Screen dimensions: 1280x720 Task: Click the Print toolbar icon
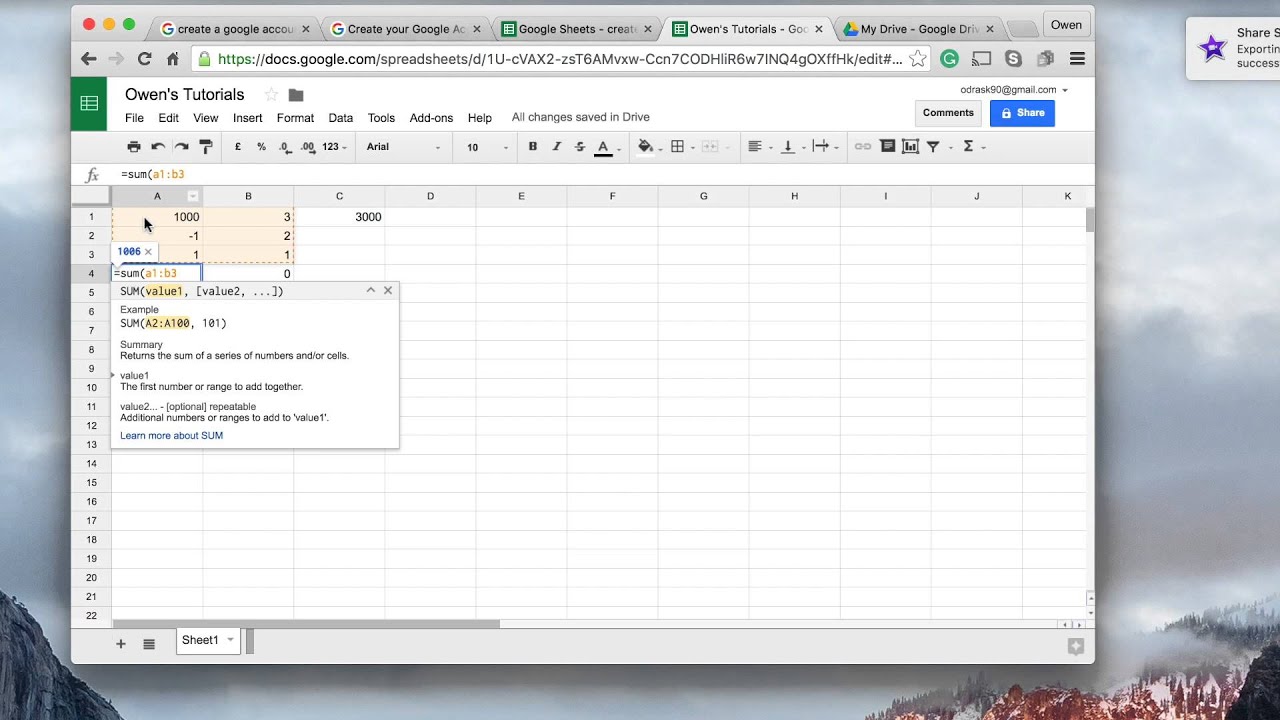134,147
